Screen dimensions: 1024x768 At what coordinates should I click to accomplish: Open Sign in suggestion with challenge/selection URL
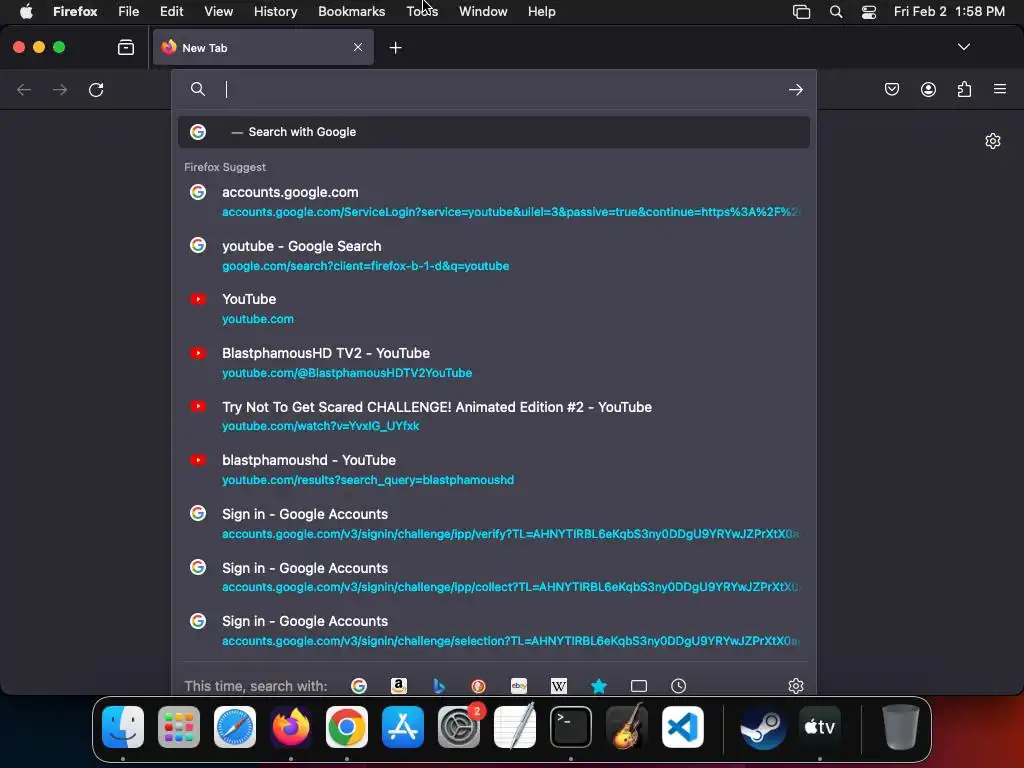coord(494,631)
